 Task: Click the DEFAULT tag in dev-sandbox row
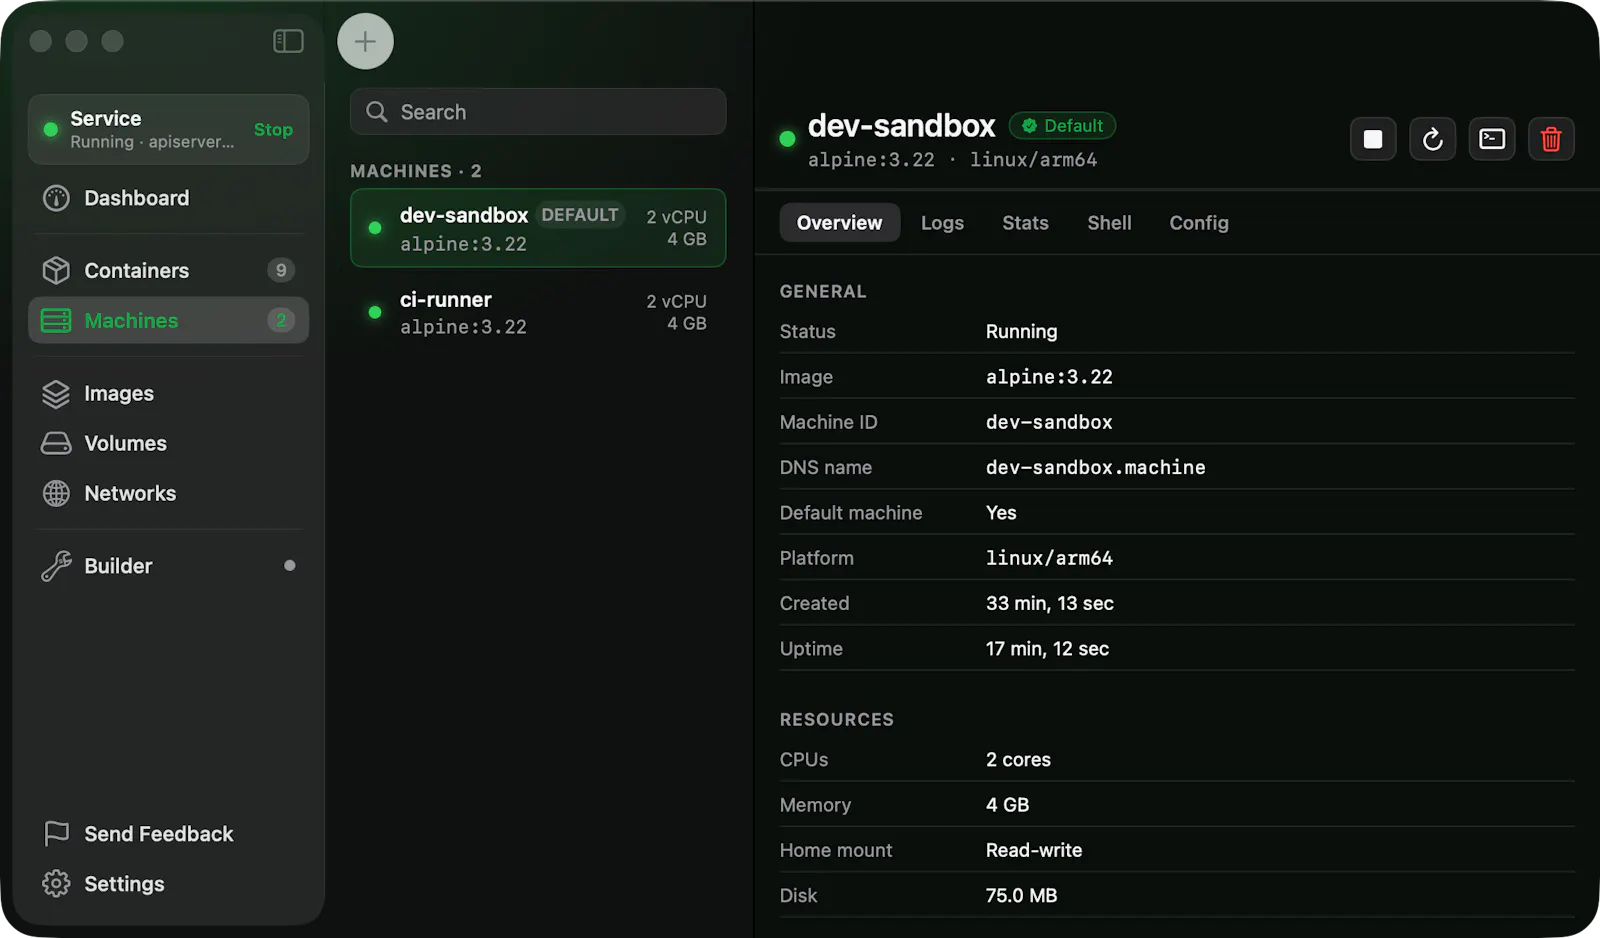[x=579, y=215]
